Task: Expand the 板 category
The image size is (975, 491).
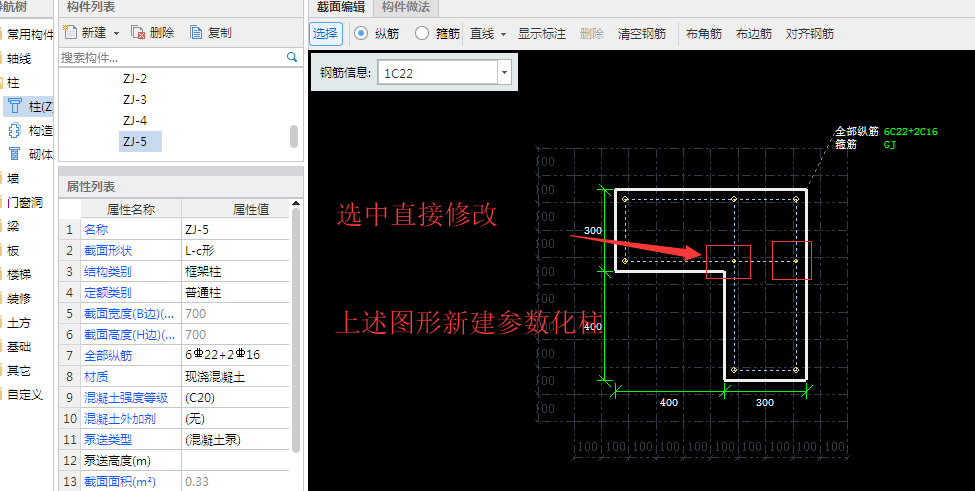Action: tap(11, 250)
